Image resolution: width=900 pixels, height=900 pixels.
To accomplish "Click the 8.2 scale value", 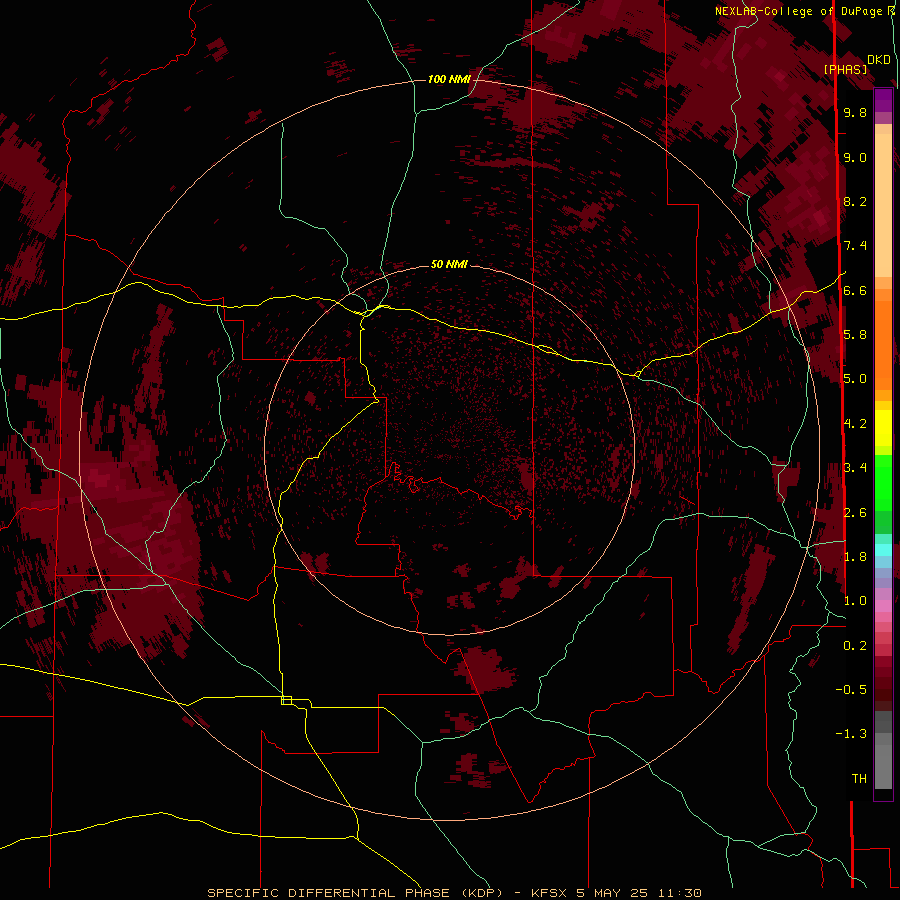I will tap(855, 201).
